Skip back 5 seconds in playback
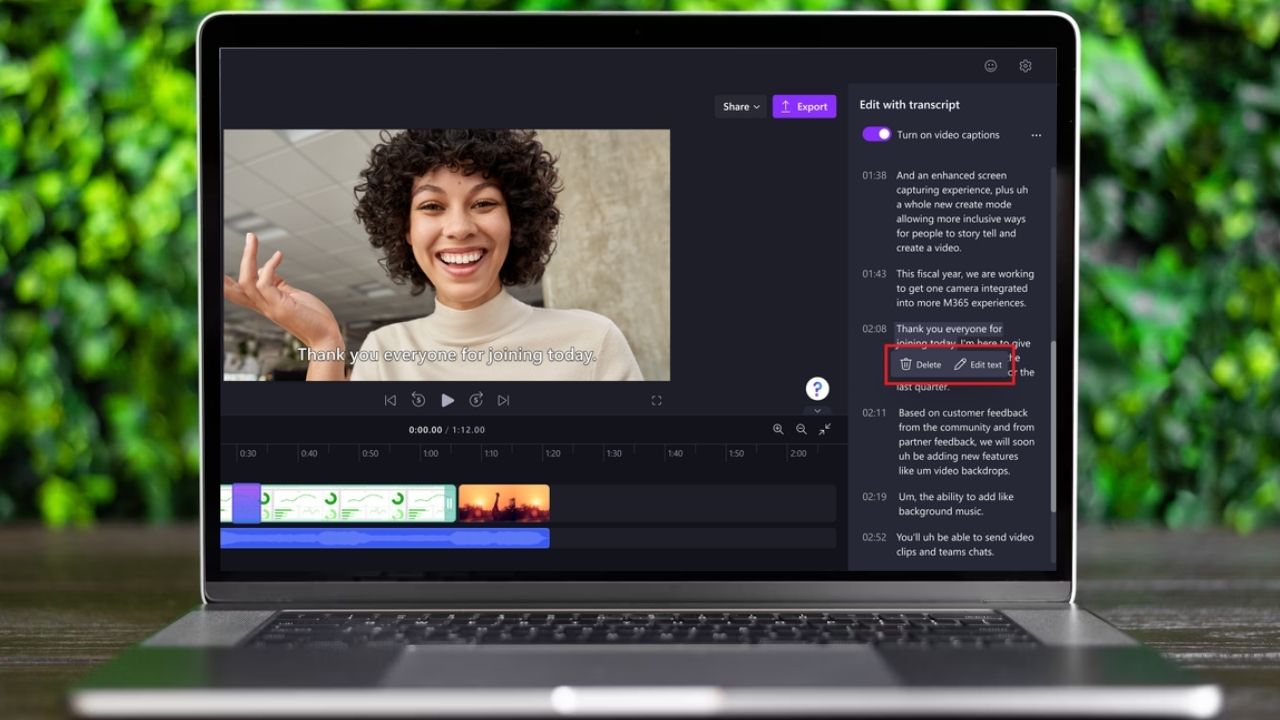Screen dimensions: 1280x720 point(418,399)
